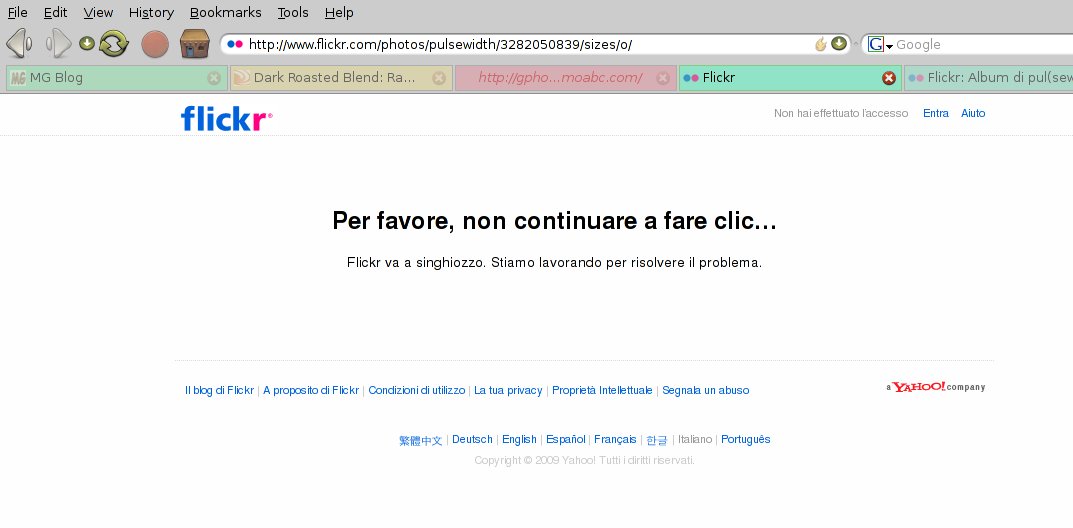Go back with the Back arrow button

(18, 44)
